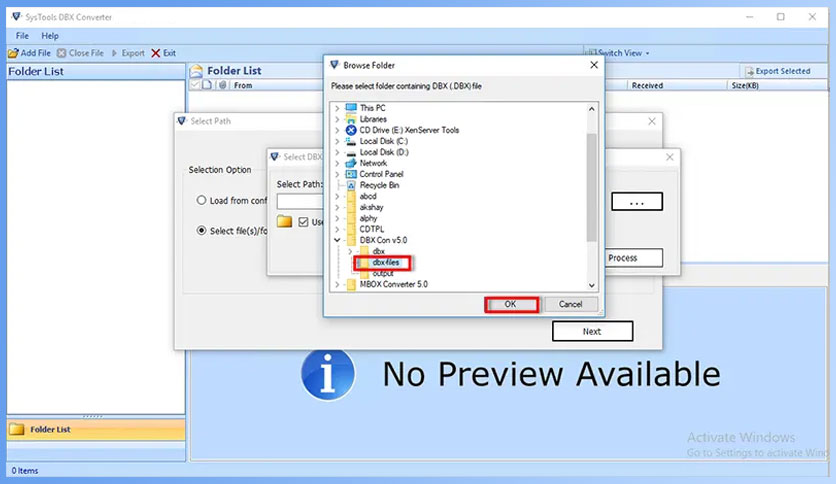Click the Folder List icon in the bottom pane
The image size is (836, 484).
pos(17,429)
